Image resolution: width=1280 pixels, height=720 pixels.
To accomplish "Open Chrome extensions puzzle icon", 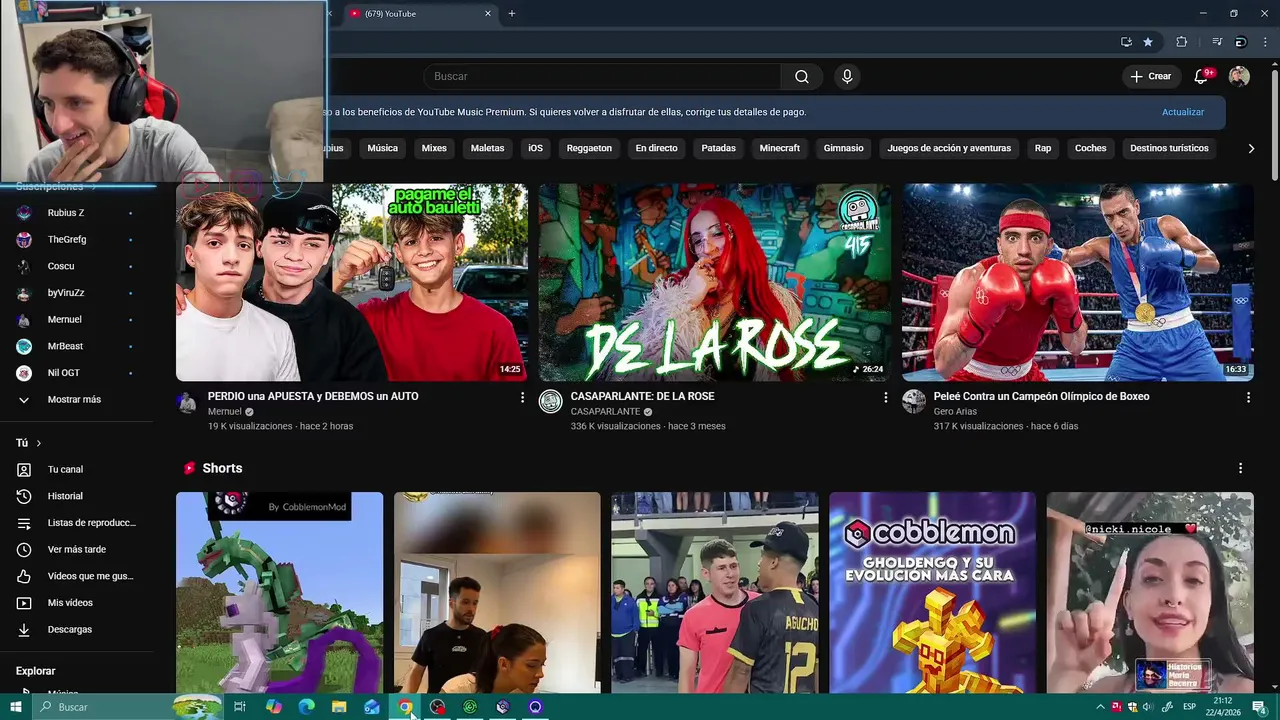I will tap(1182, 42).
